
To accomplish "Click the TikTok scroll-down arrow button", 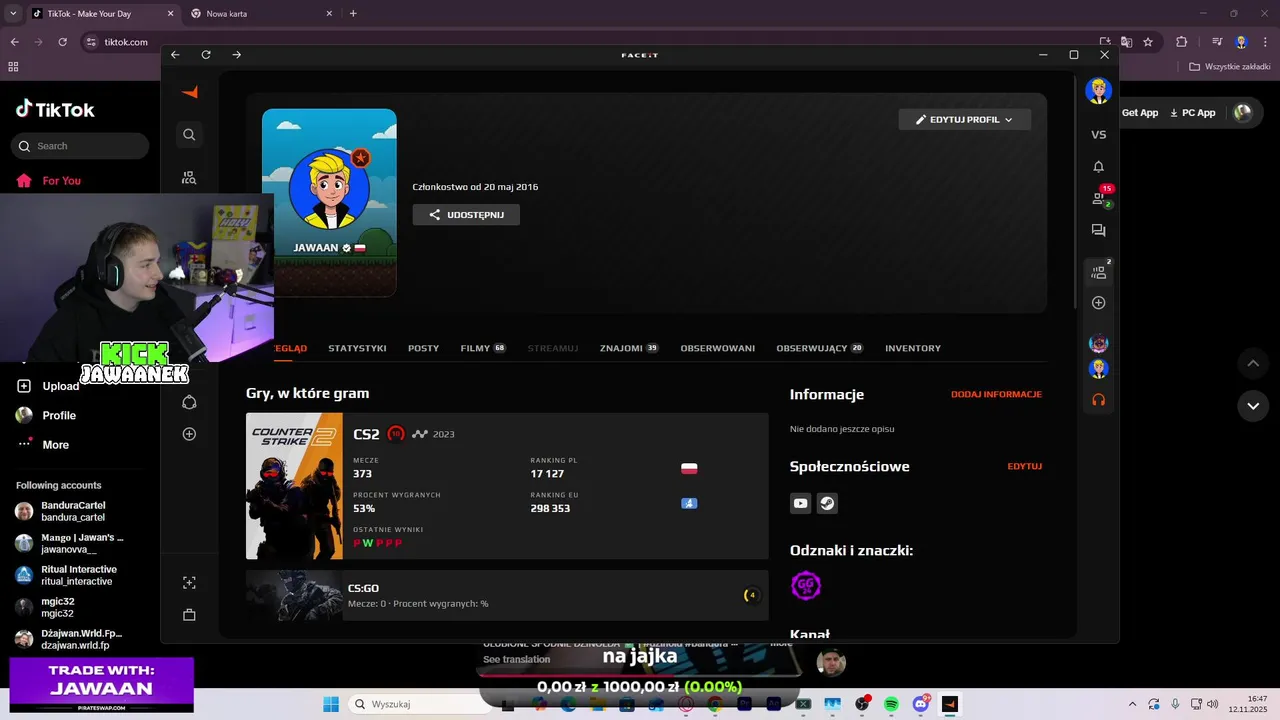I will point(1253,405).
